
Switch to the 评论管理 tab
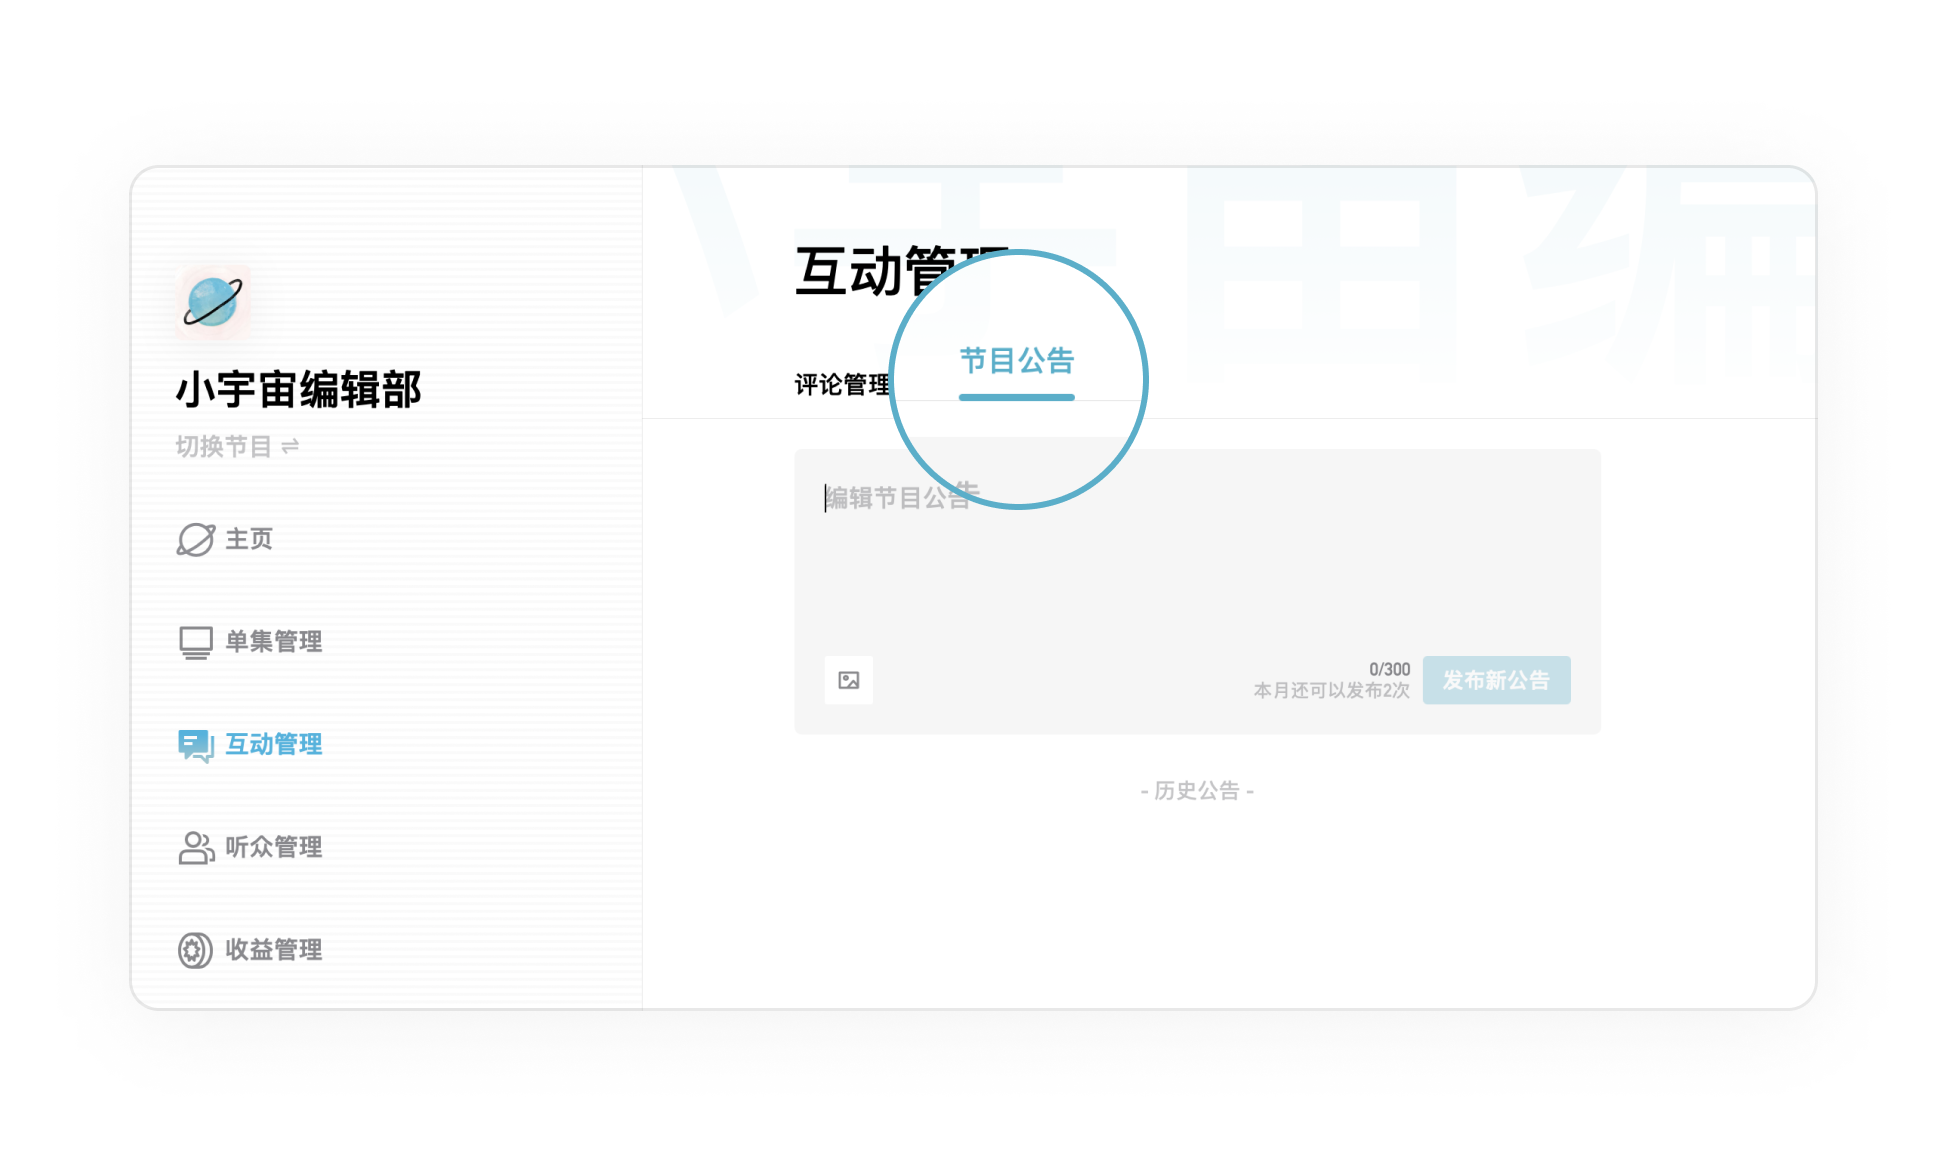click(x=842, y=385)
